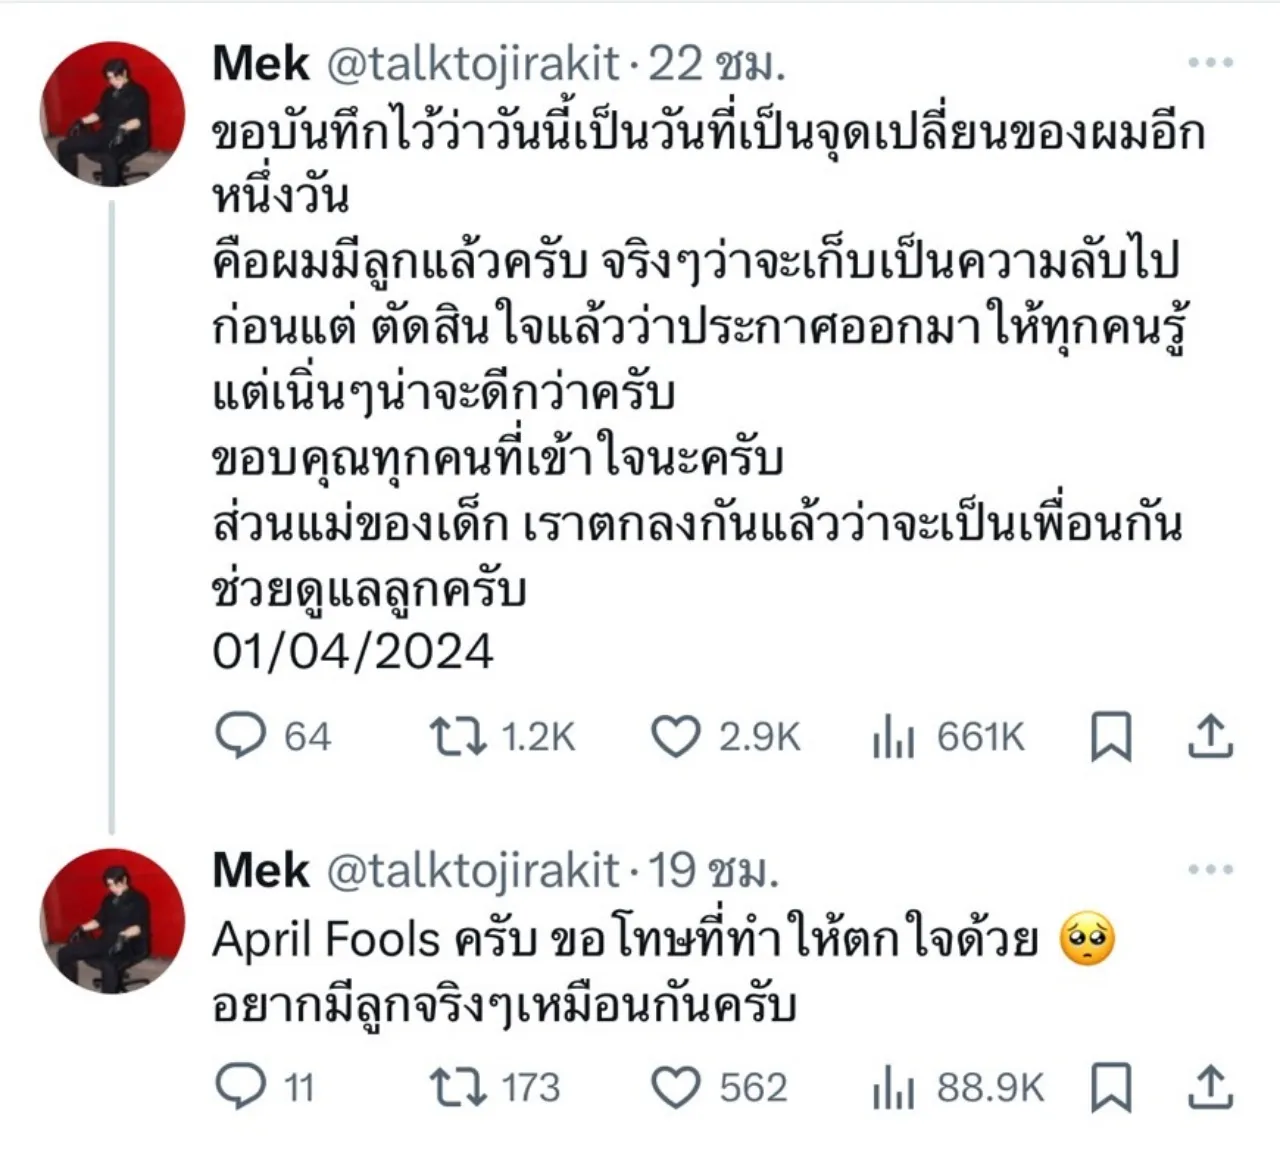
Task: Share the April Fools reply tweet
Action: [x=1210, y=1088]
